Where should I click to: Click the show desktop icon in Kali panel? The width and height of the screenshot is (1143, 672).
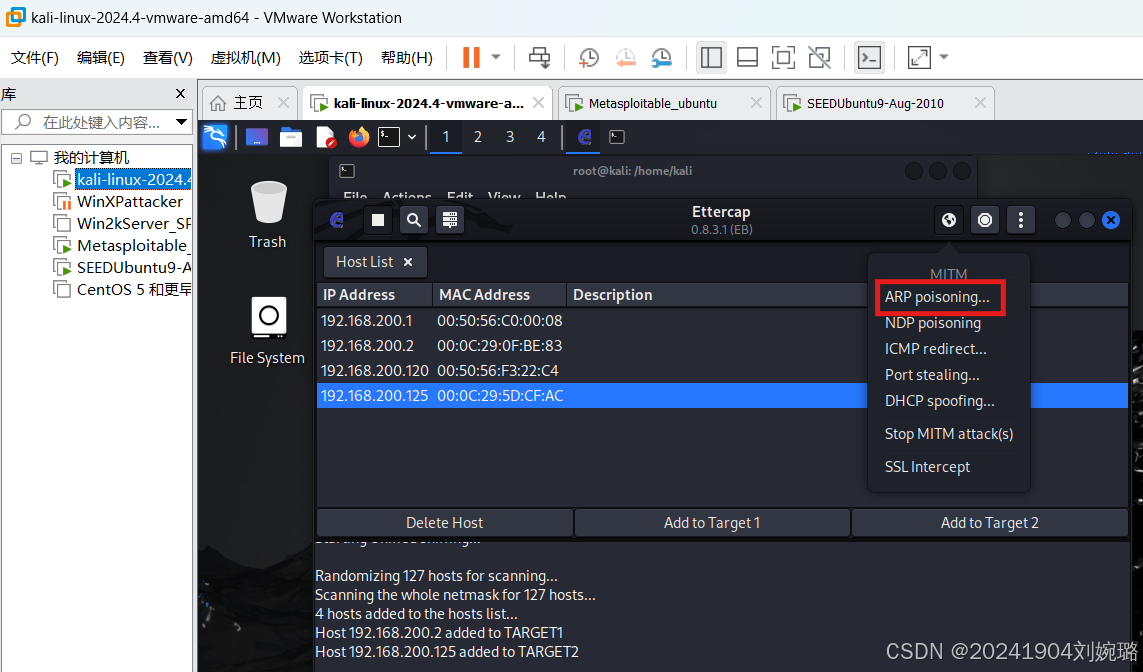point(257,136)
